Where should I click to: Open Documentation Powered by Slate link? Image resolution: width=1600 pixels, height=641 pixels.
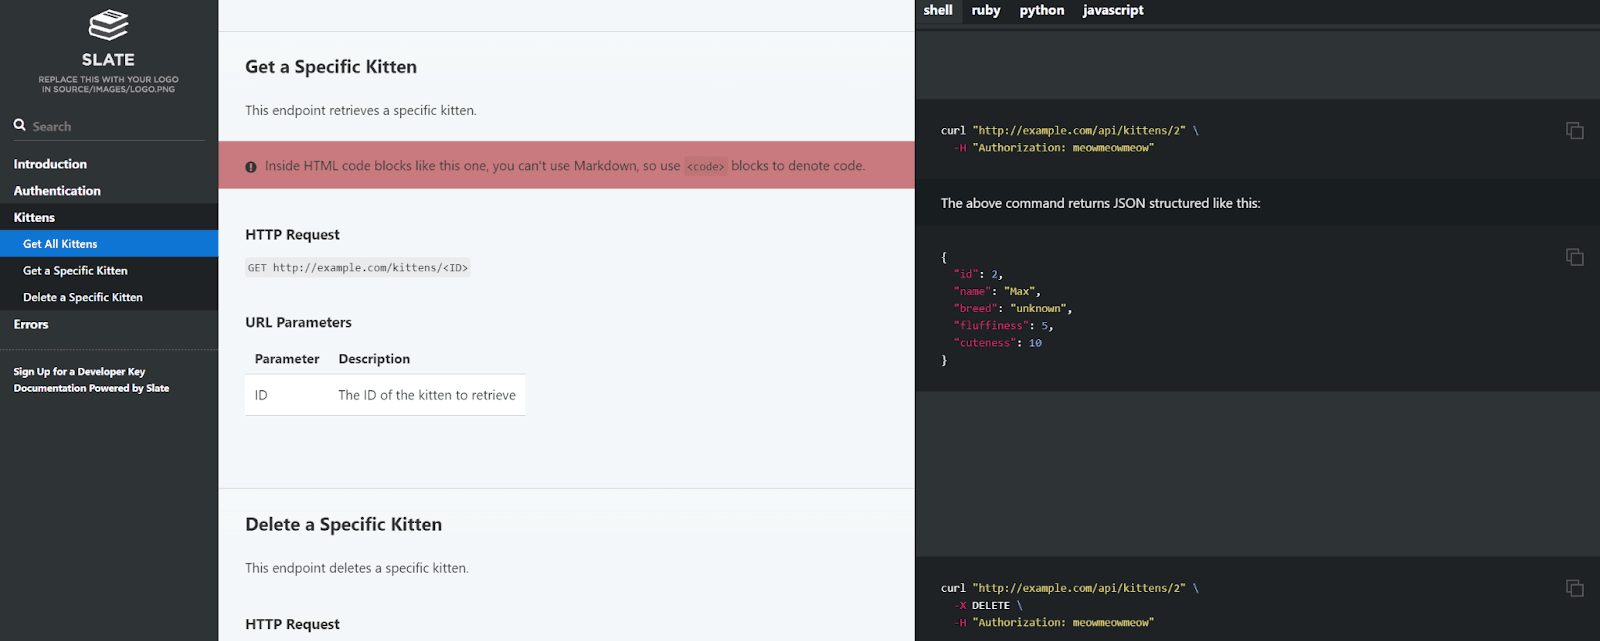pyautogui.click(x=91, y=389)
